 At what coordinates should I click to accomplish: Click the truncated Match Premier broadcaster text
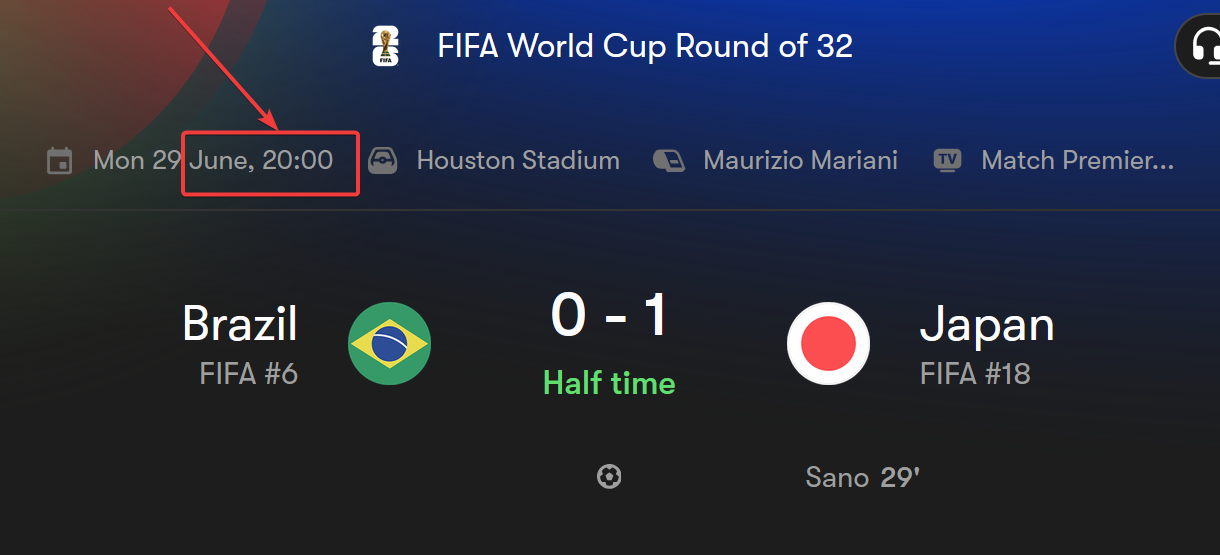point(1078,160)
